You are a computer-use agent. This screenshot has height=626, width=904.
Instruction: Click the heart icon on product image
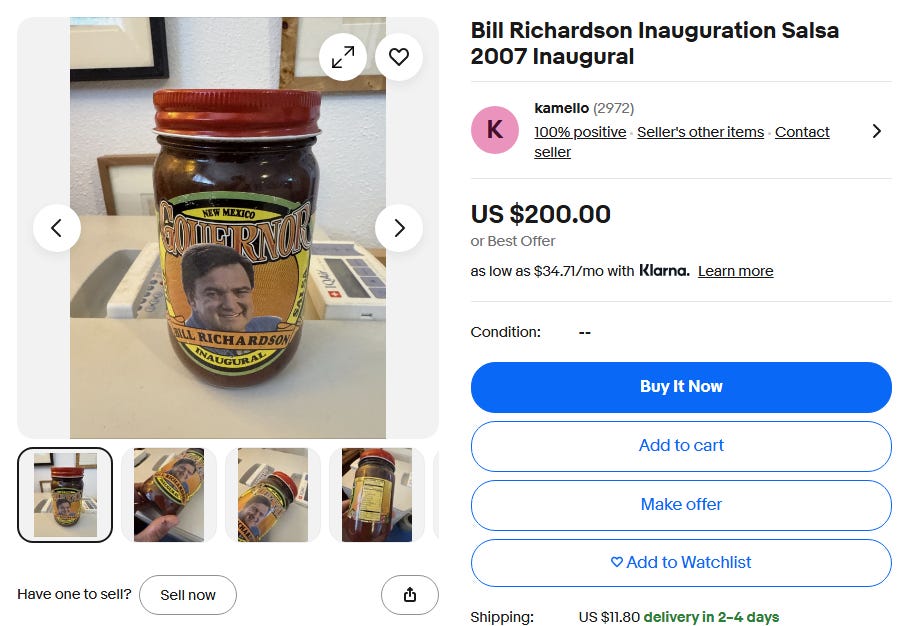click(x=398, y=56)
